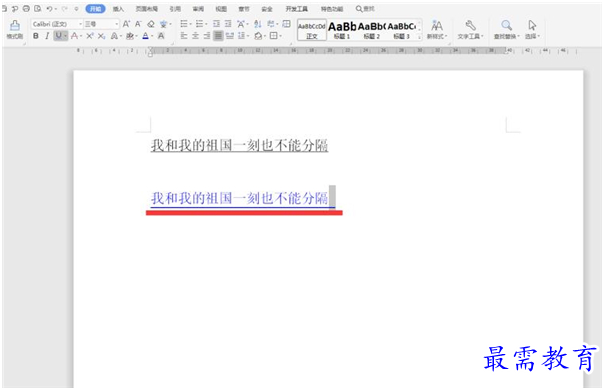The width and height of the screenshot is (605, 390).
Task: Select Align Right paragraph button
Action: (207, 36)
